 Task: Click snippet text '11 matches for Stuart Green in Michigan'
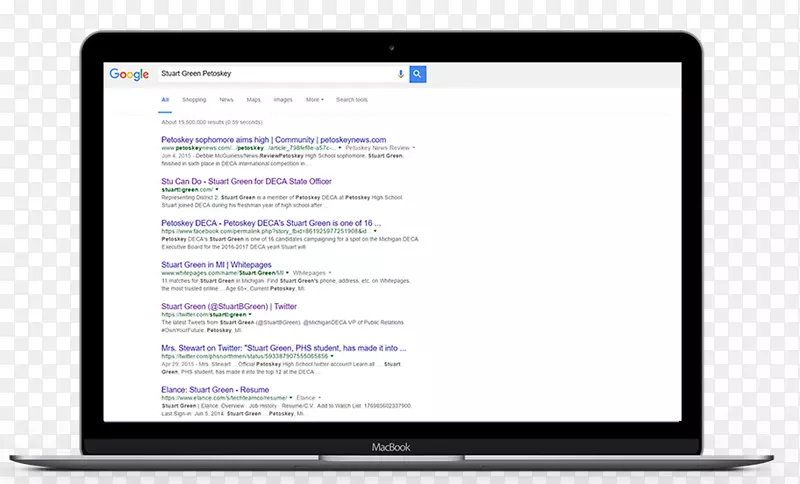214,281
